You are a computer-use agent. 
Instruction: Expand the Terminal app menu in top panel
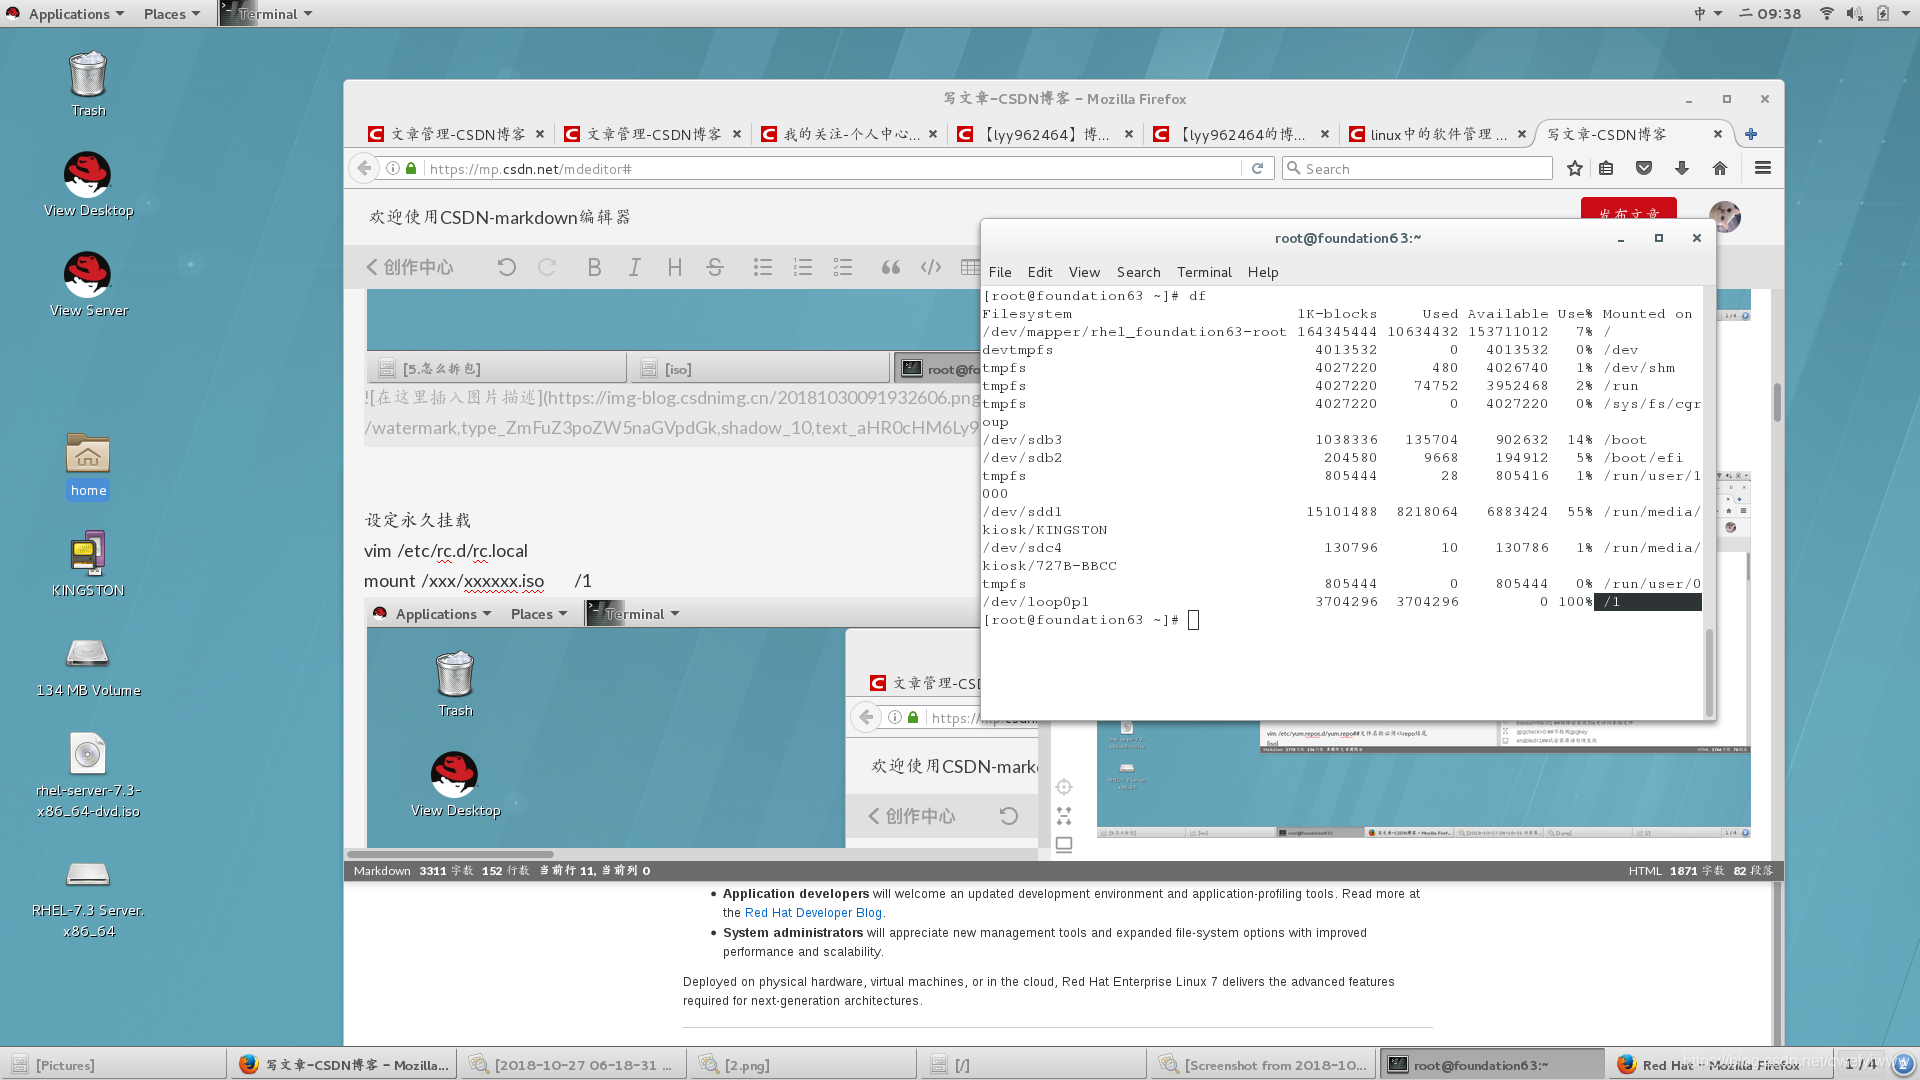[x=267, y=13]
